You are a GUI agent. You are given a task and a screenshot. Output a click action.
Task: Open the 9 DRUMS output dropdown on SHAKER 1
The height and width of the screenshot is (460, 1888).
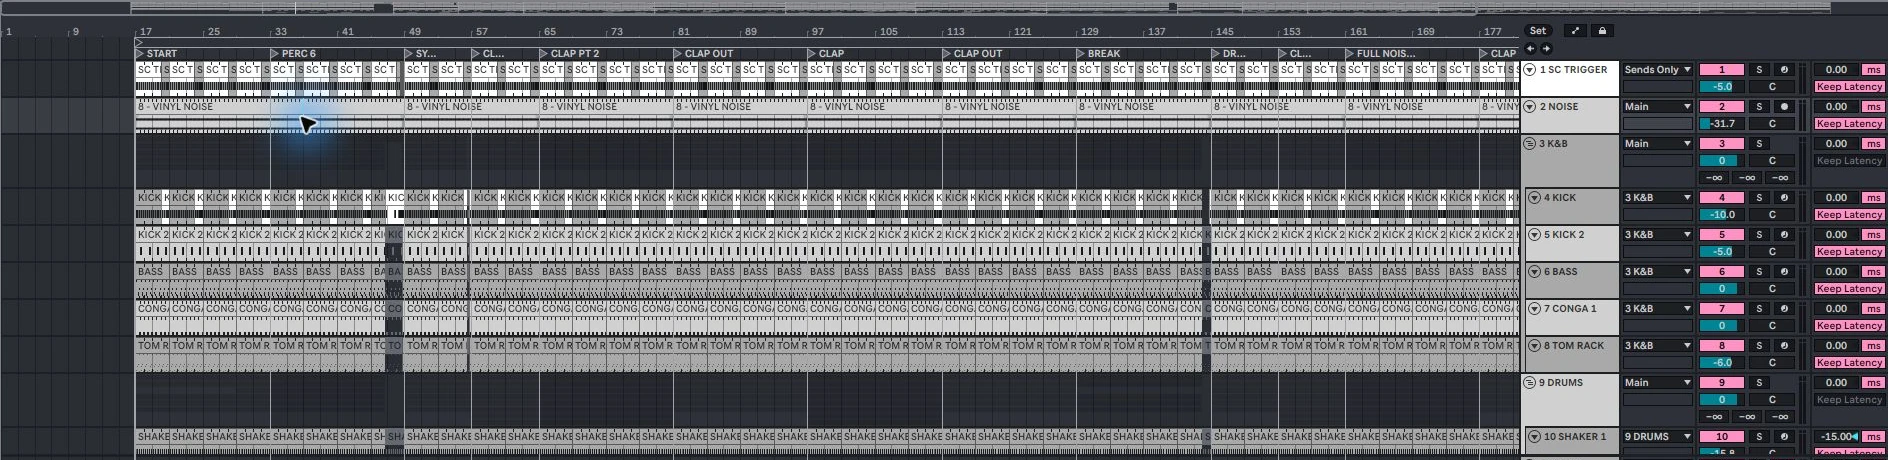click(1657, 437)
